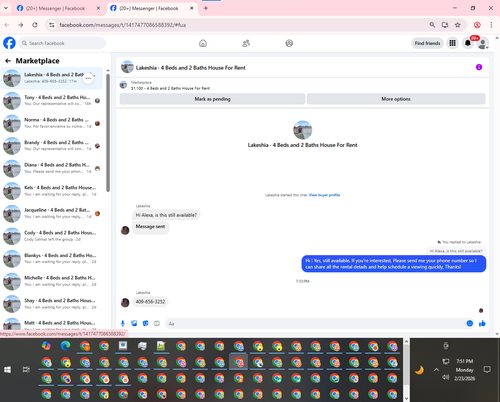Click the Search Facebook field
This screenshot has height=402, width=500.
[62, 43]
